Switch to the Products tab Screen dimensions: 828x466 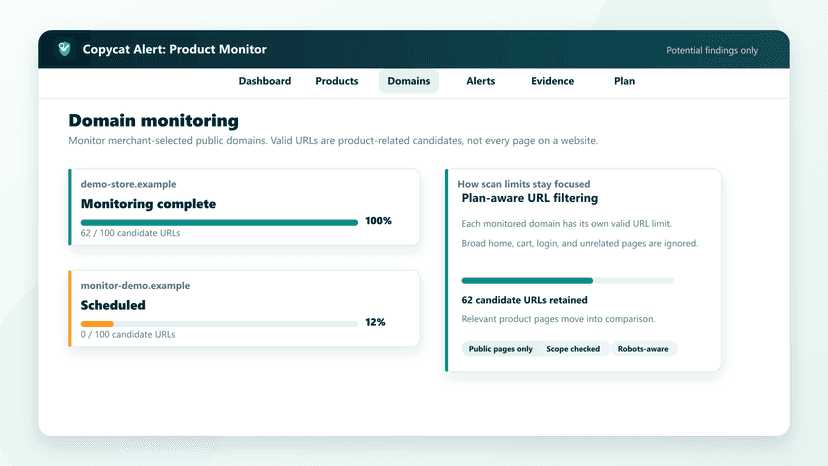coord(337,81)
